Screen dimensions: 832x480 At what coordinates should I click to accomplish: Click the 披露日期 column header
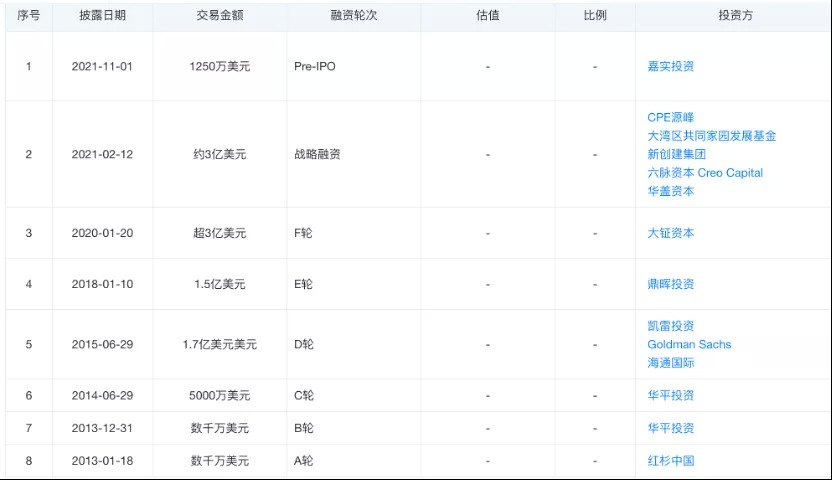coord(102,15)
